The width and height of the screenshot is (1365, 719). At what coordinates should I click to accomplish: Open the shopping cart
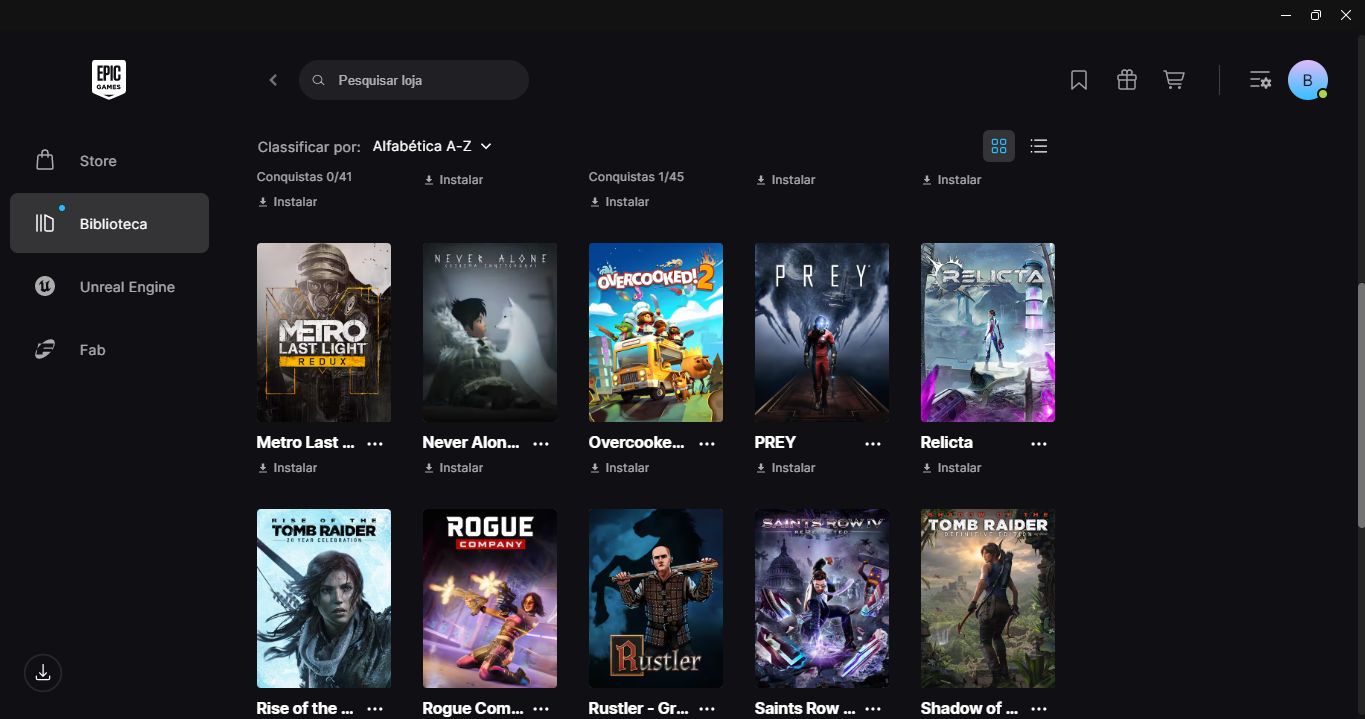[x=1174, y=80]
